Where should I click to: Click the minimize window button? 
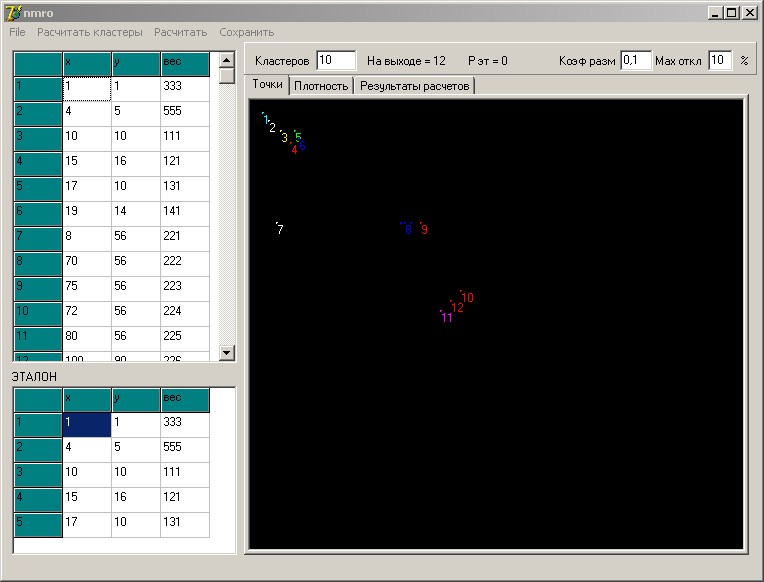(x=715, y=13)
